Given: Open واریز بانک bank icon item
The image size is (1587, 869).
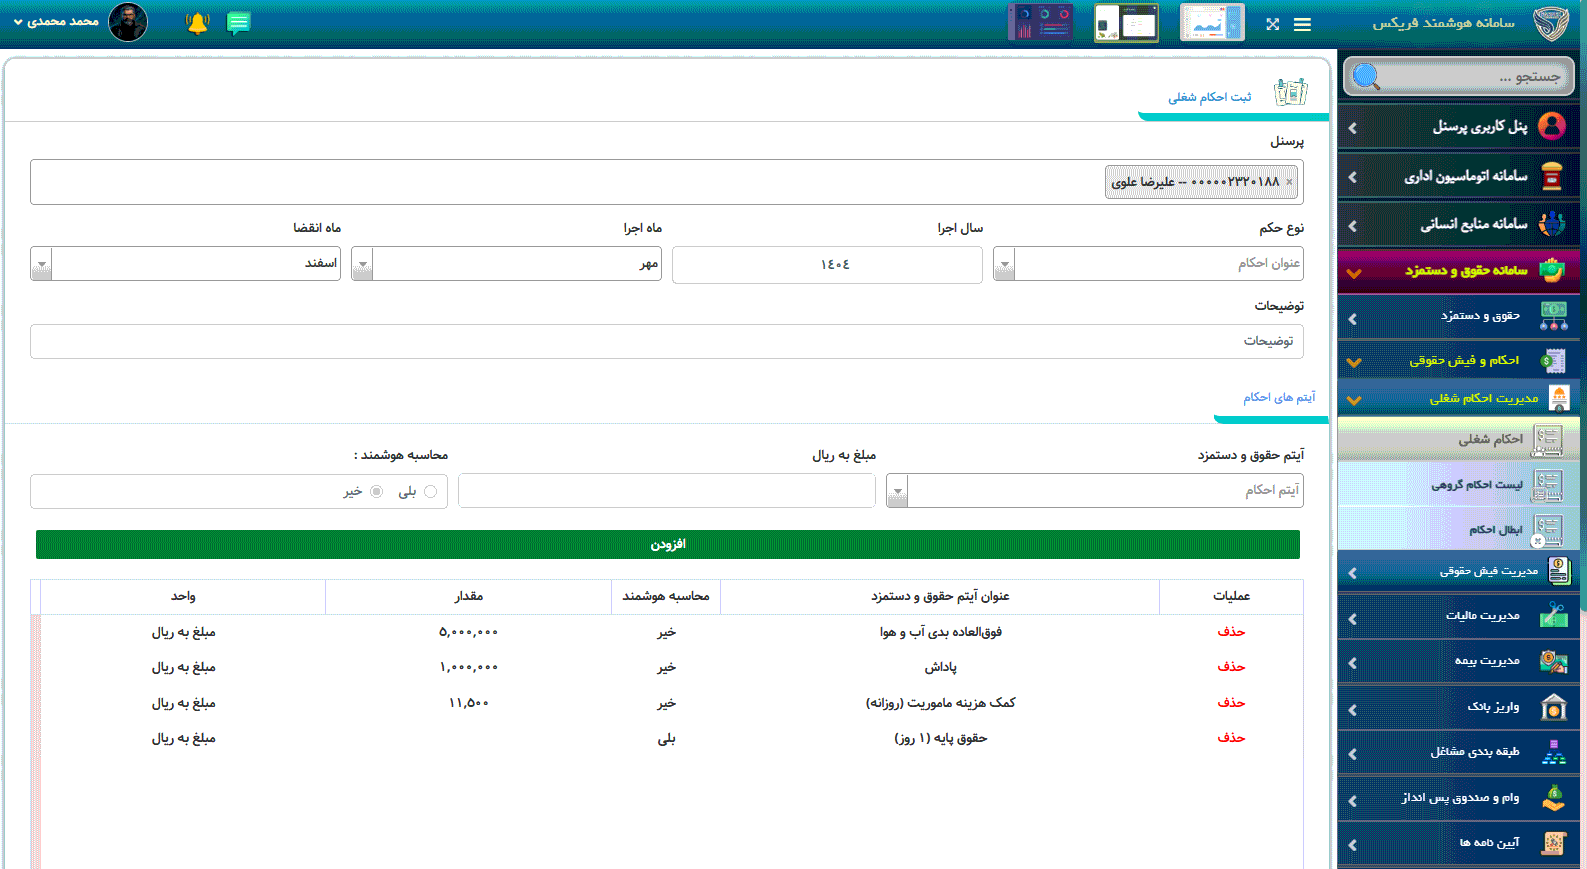Looking at the screenshot, I should click(x=1553, y=707).
